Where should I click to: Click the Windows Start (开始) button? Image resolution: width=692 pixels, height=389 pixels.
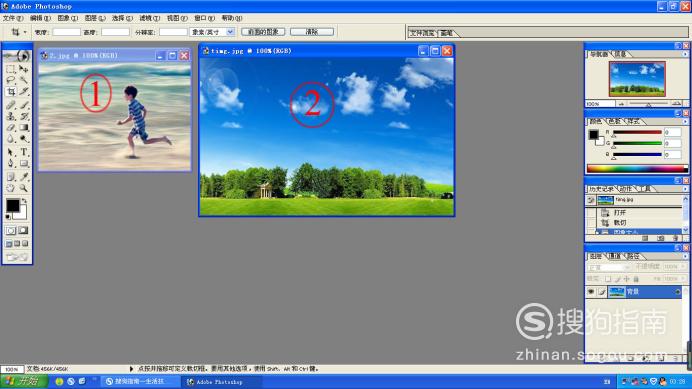click(23, 381)
